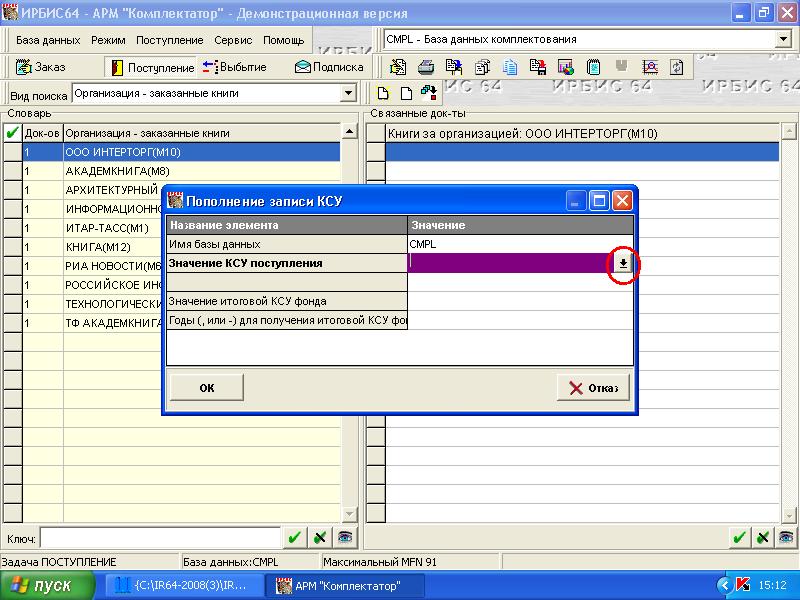Open the dropdown for Значение КСУ поступления
Image resolution: width=800 pixels, height=600 pixels.
pos(622,263)
